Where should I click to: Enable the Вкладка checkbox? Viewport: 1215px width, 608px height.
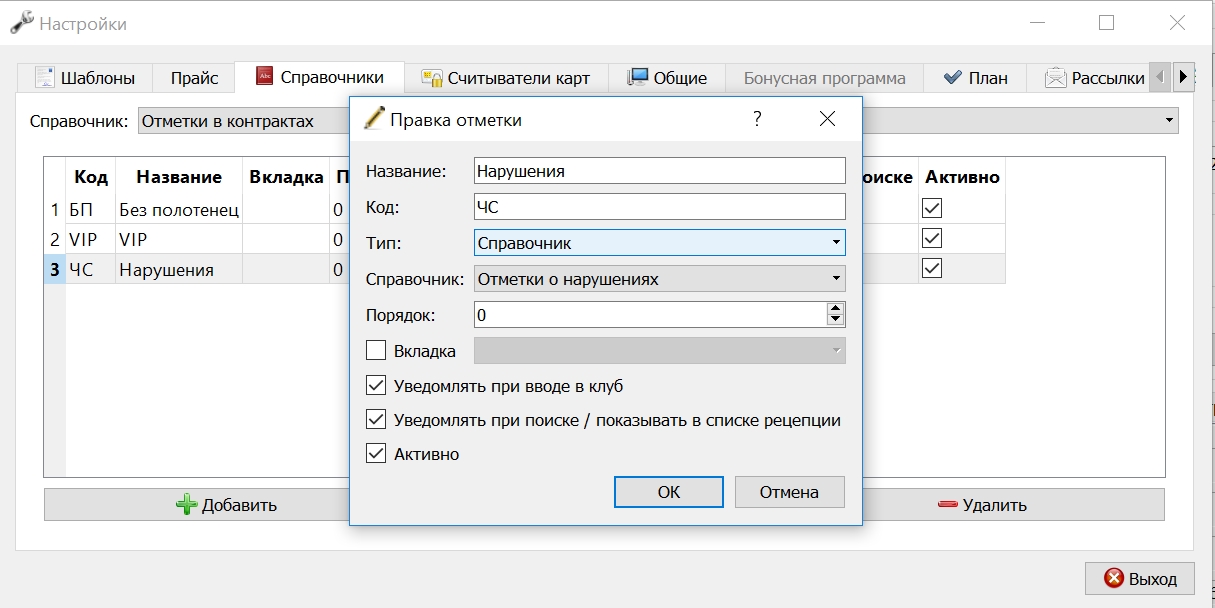pyautogui.click(x=376, y=351)
